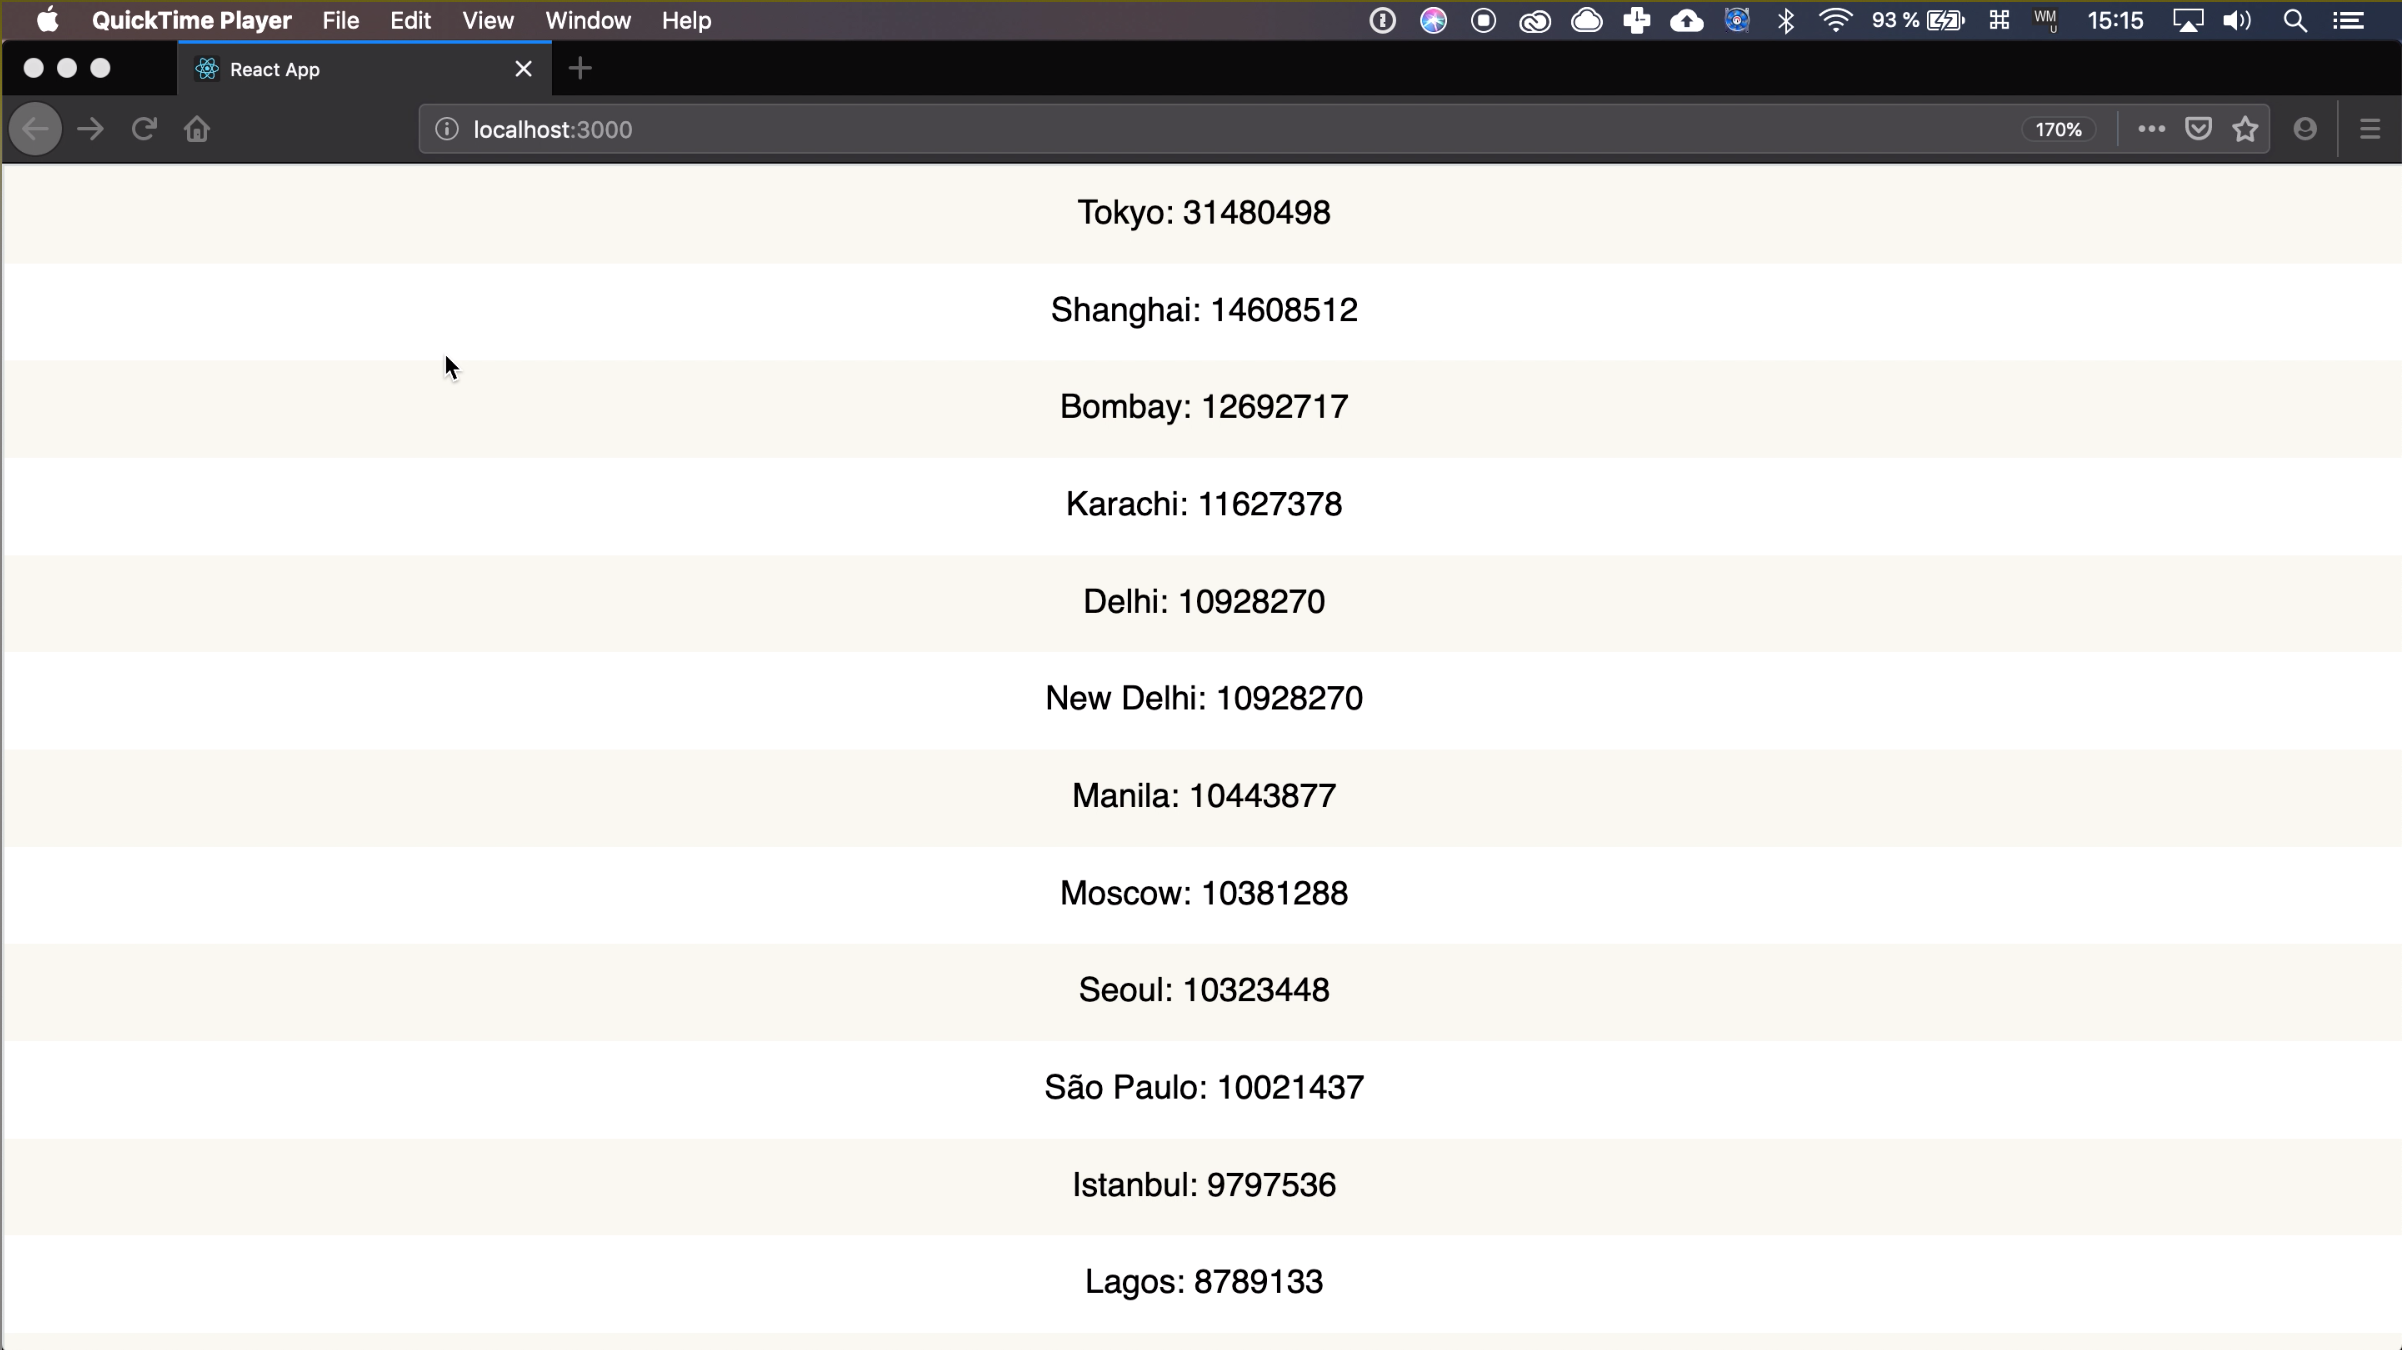Open the volume control menu
The width and height of the screenshot is (2402, 1350).
pos(2238,20)
